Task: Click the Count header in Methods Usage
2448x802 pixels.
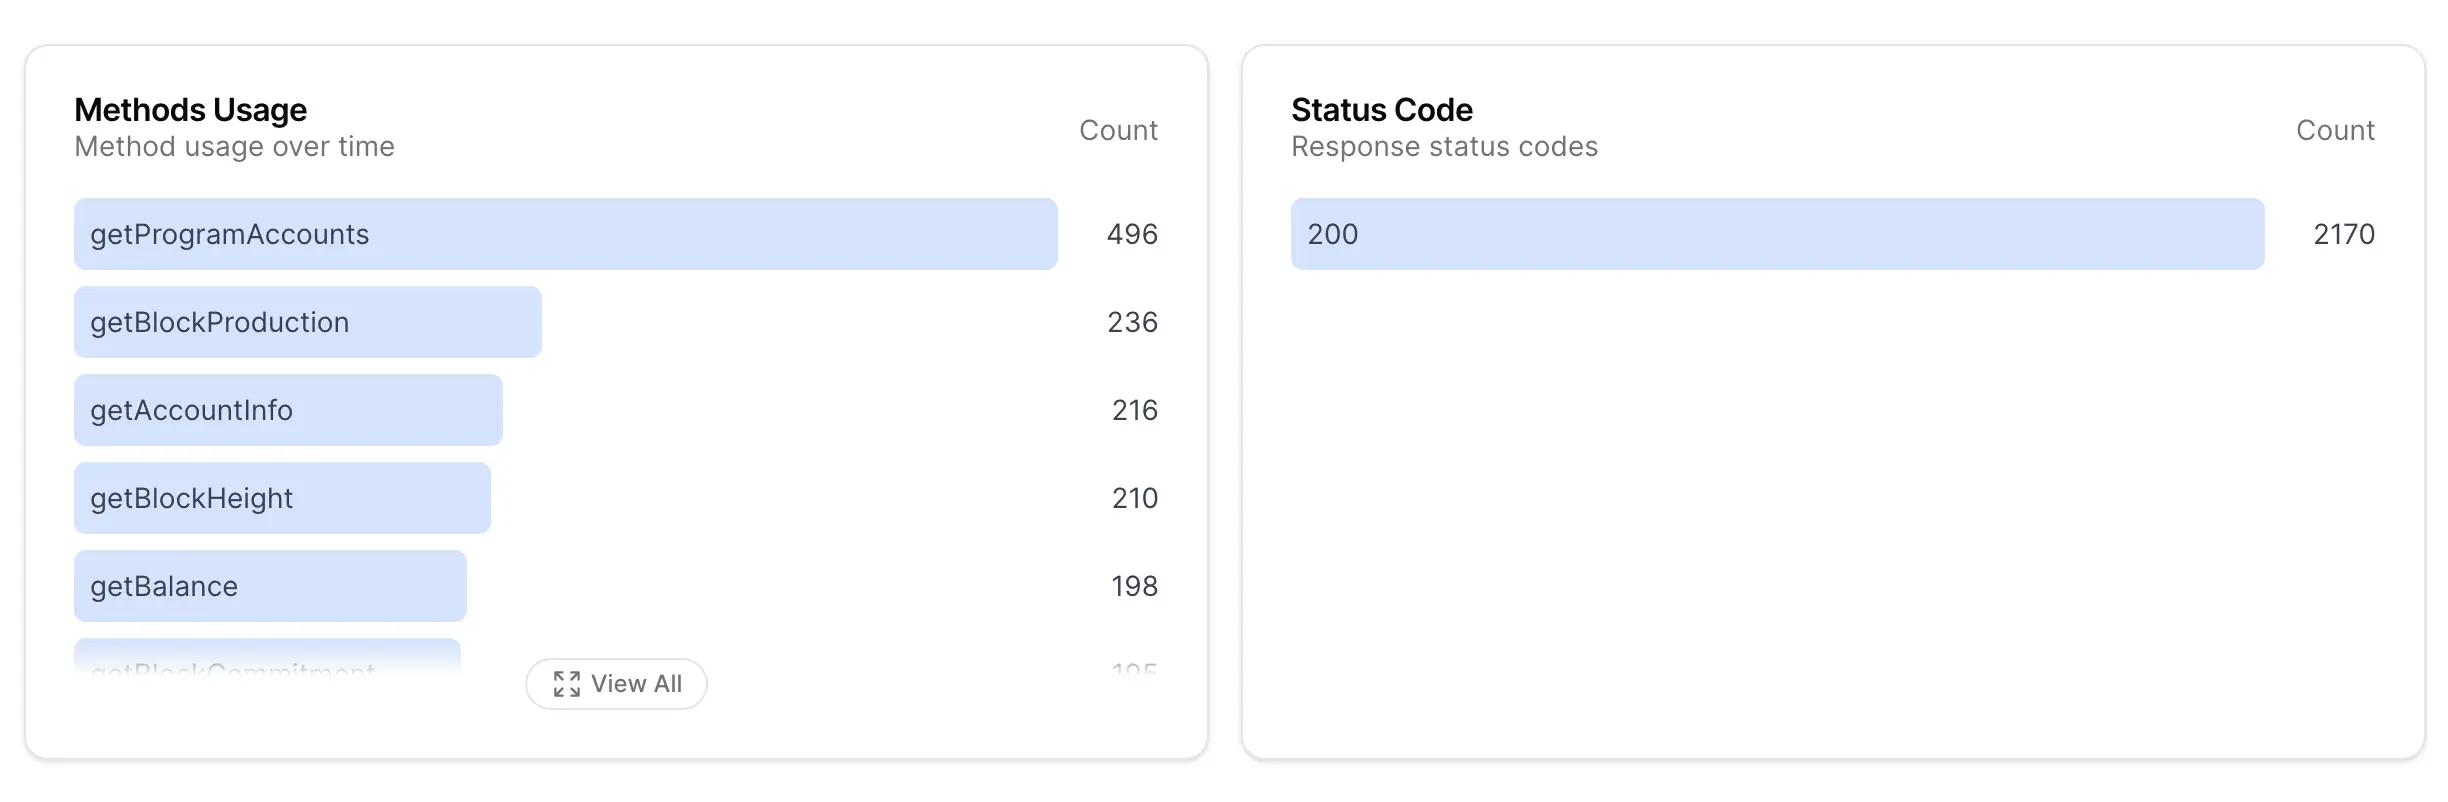Action: 1118,130
